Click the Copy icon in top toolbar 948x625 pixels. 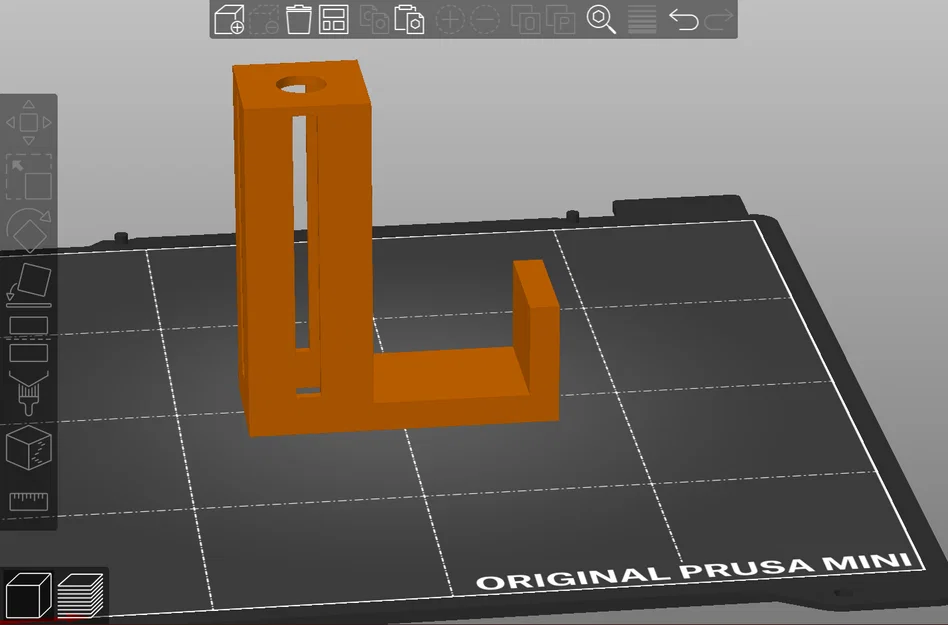point(374,19)
